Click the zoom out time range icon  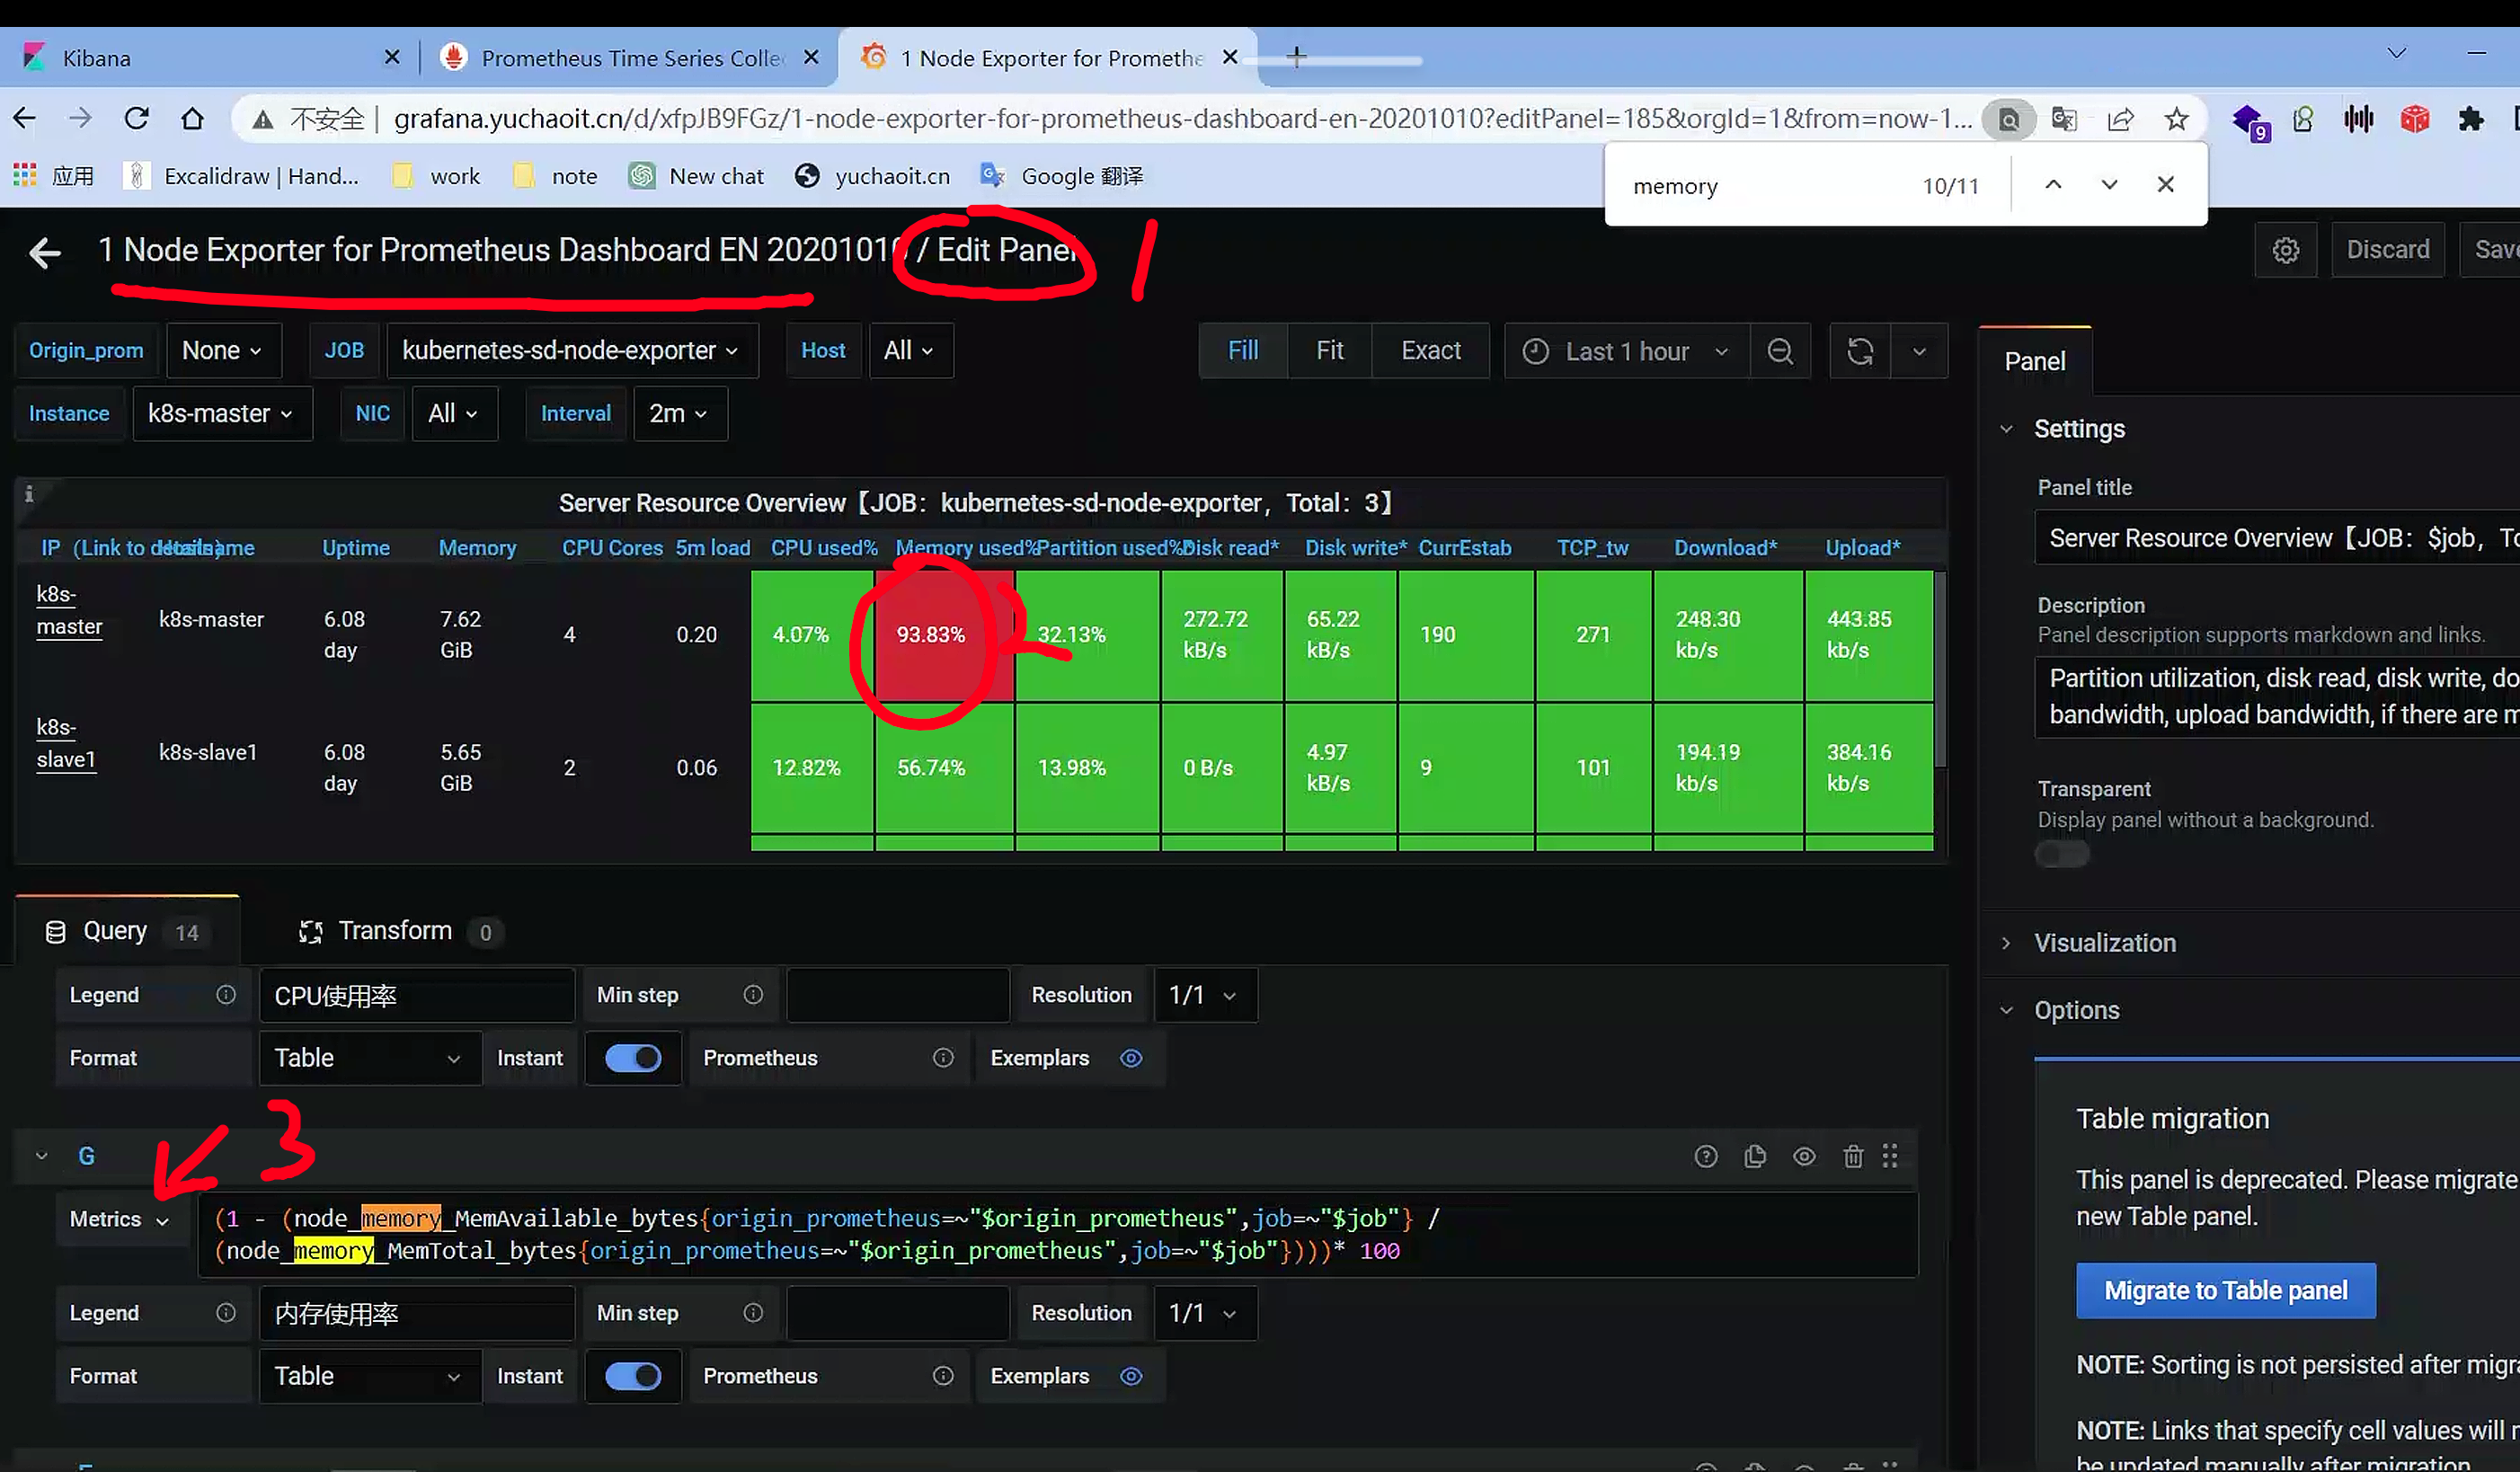[1779, 351]
